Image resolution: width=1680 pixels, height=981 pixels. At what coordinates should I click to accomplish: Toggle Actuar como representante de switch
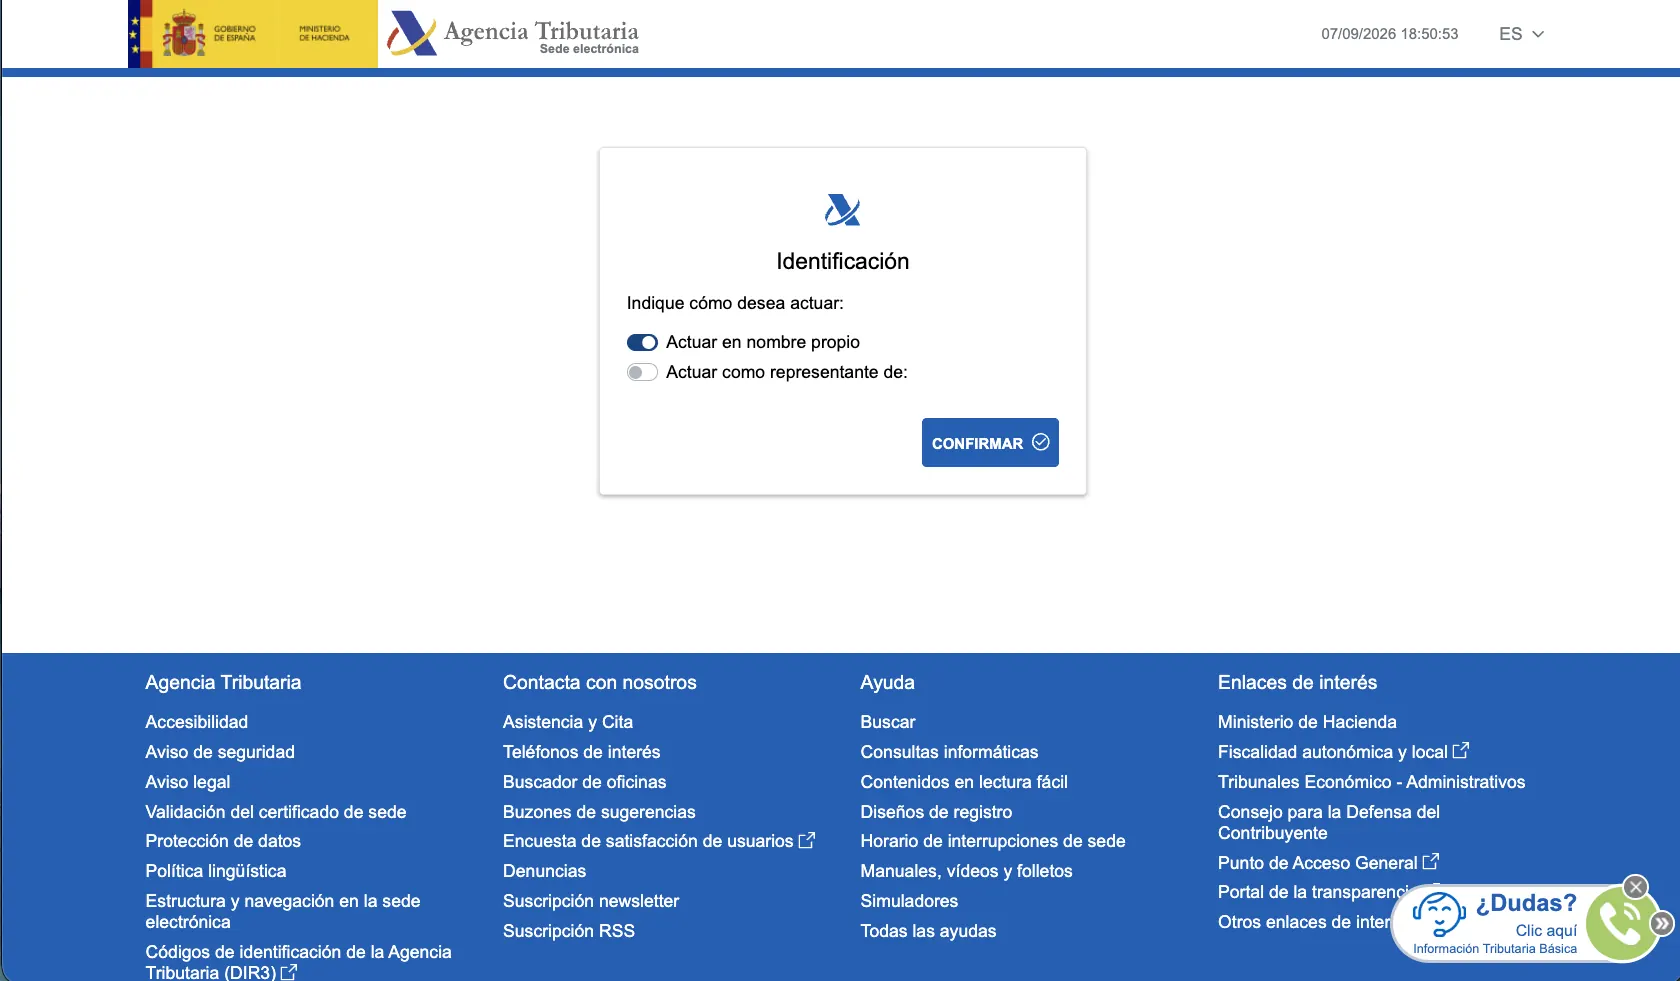(642, 373)
